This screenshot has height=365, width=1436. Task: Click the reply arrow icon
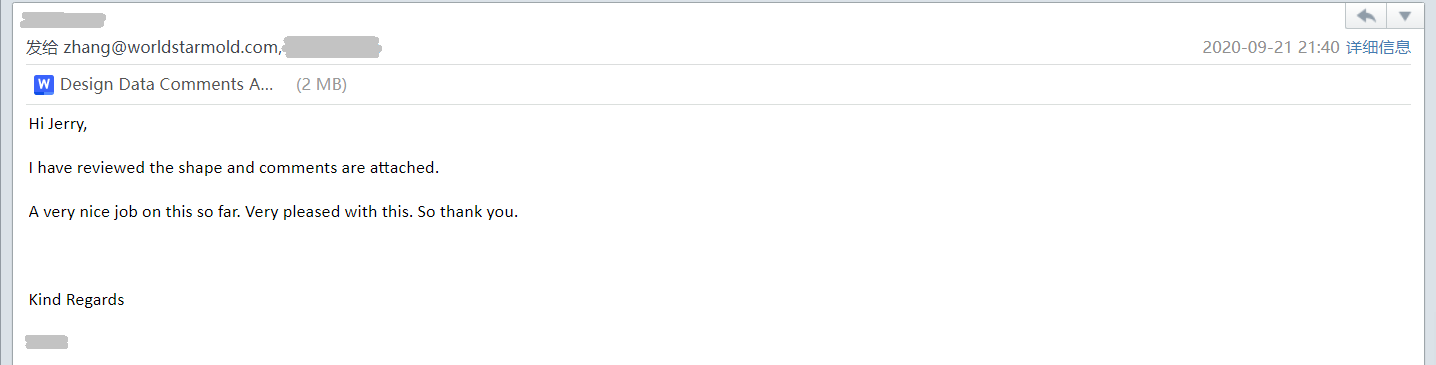[1367, 16]
